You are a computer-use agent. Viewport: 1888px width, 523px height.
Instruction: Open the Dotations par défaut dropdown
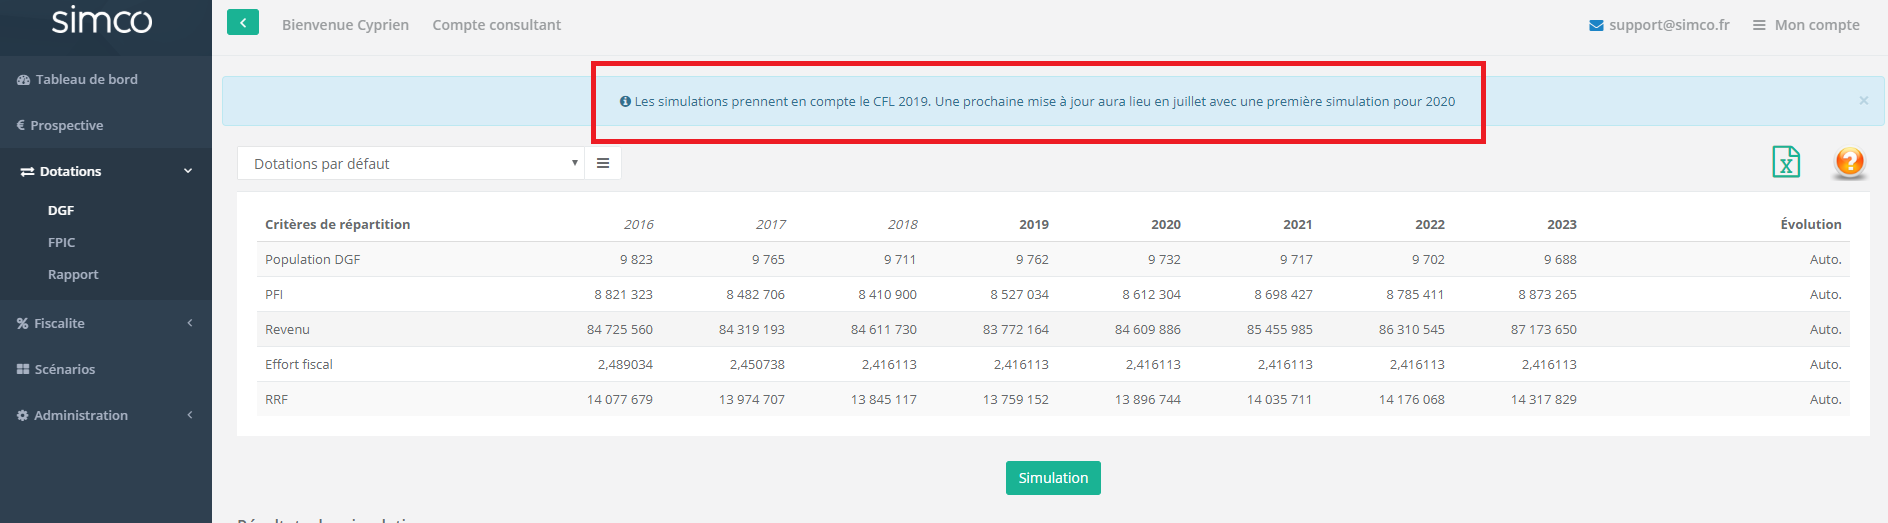point(410,163)
